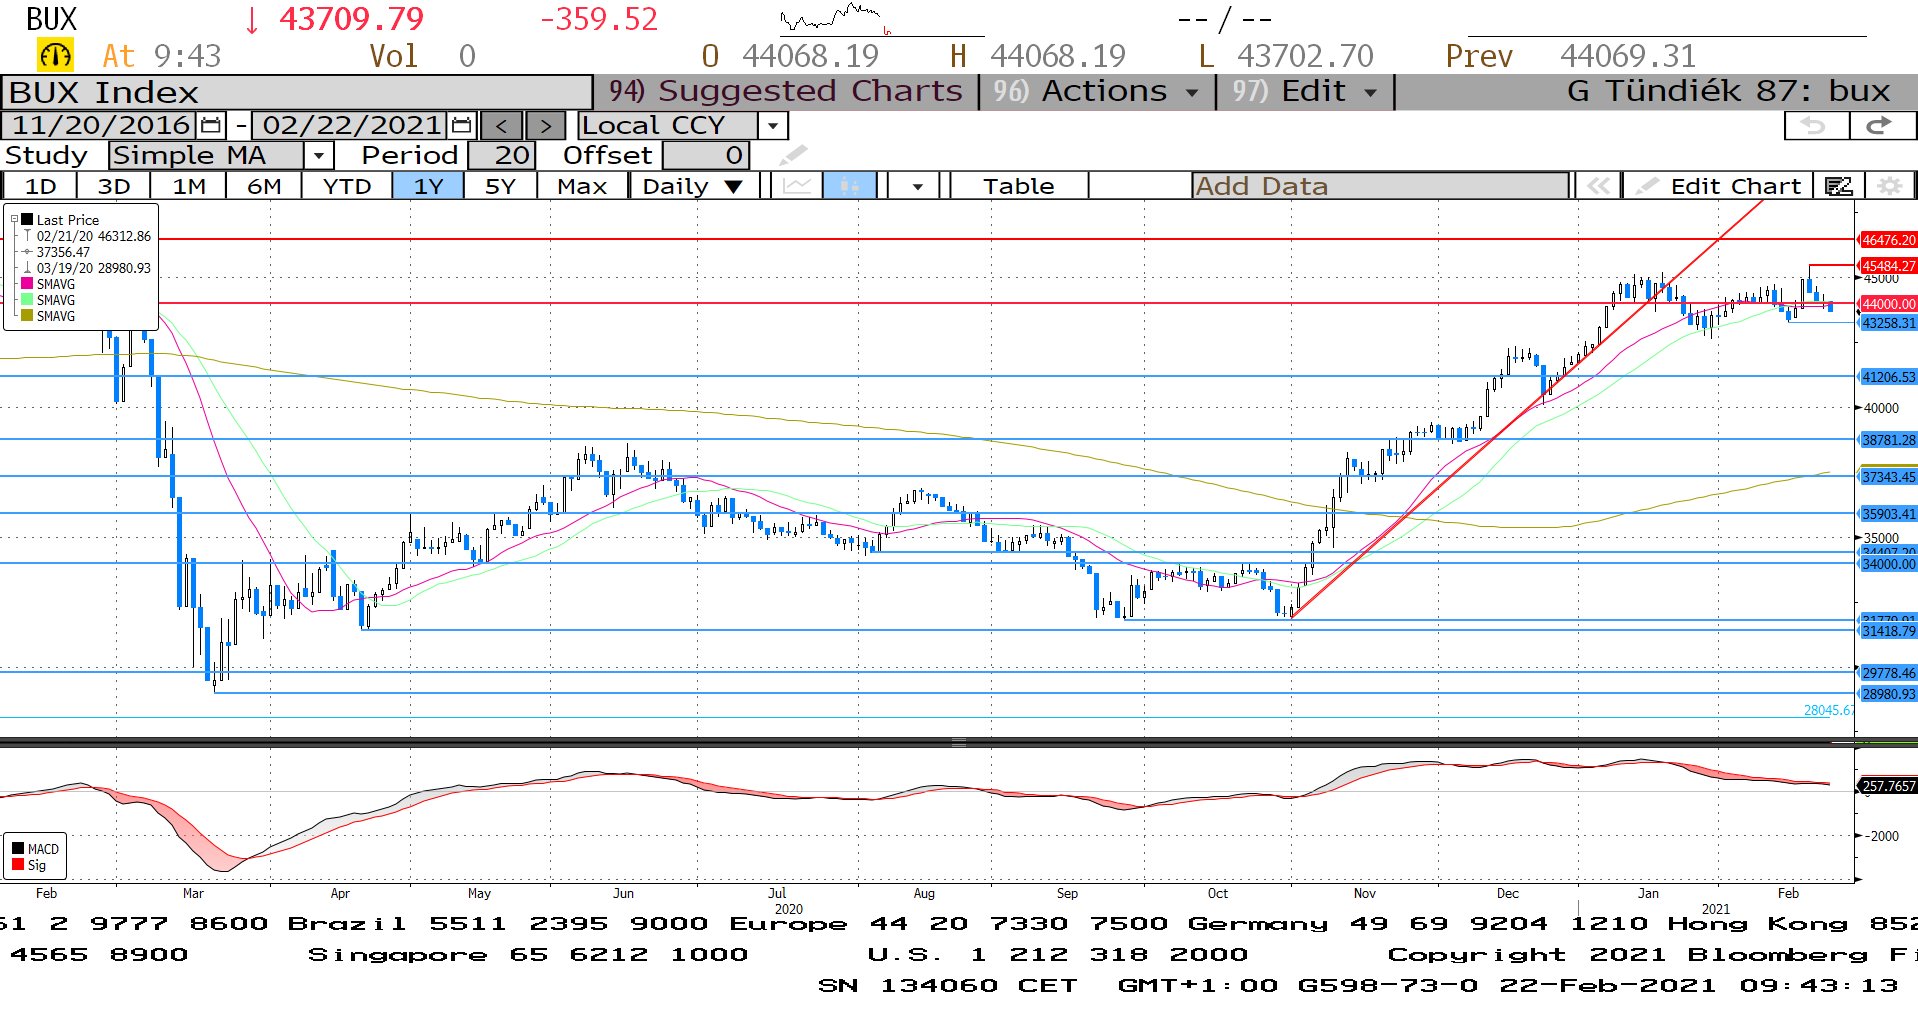Select the line chart type icon
The image size is (1918, 1025).
pos(797,186)
